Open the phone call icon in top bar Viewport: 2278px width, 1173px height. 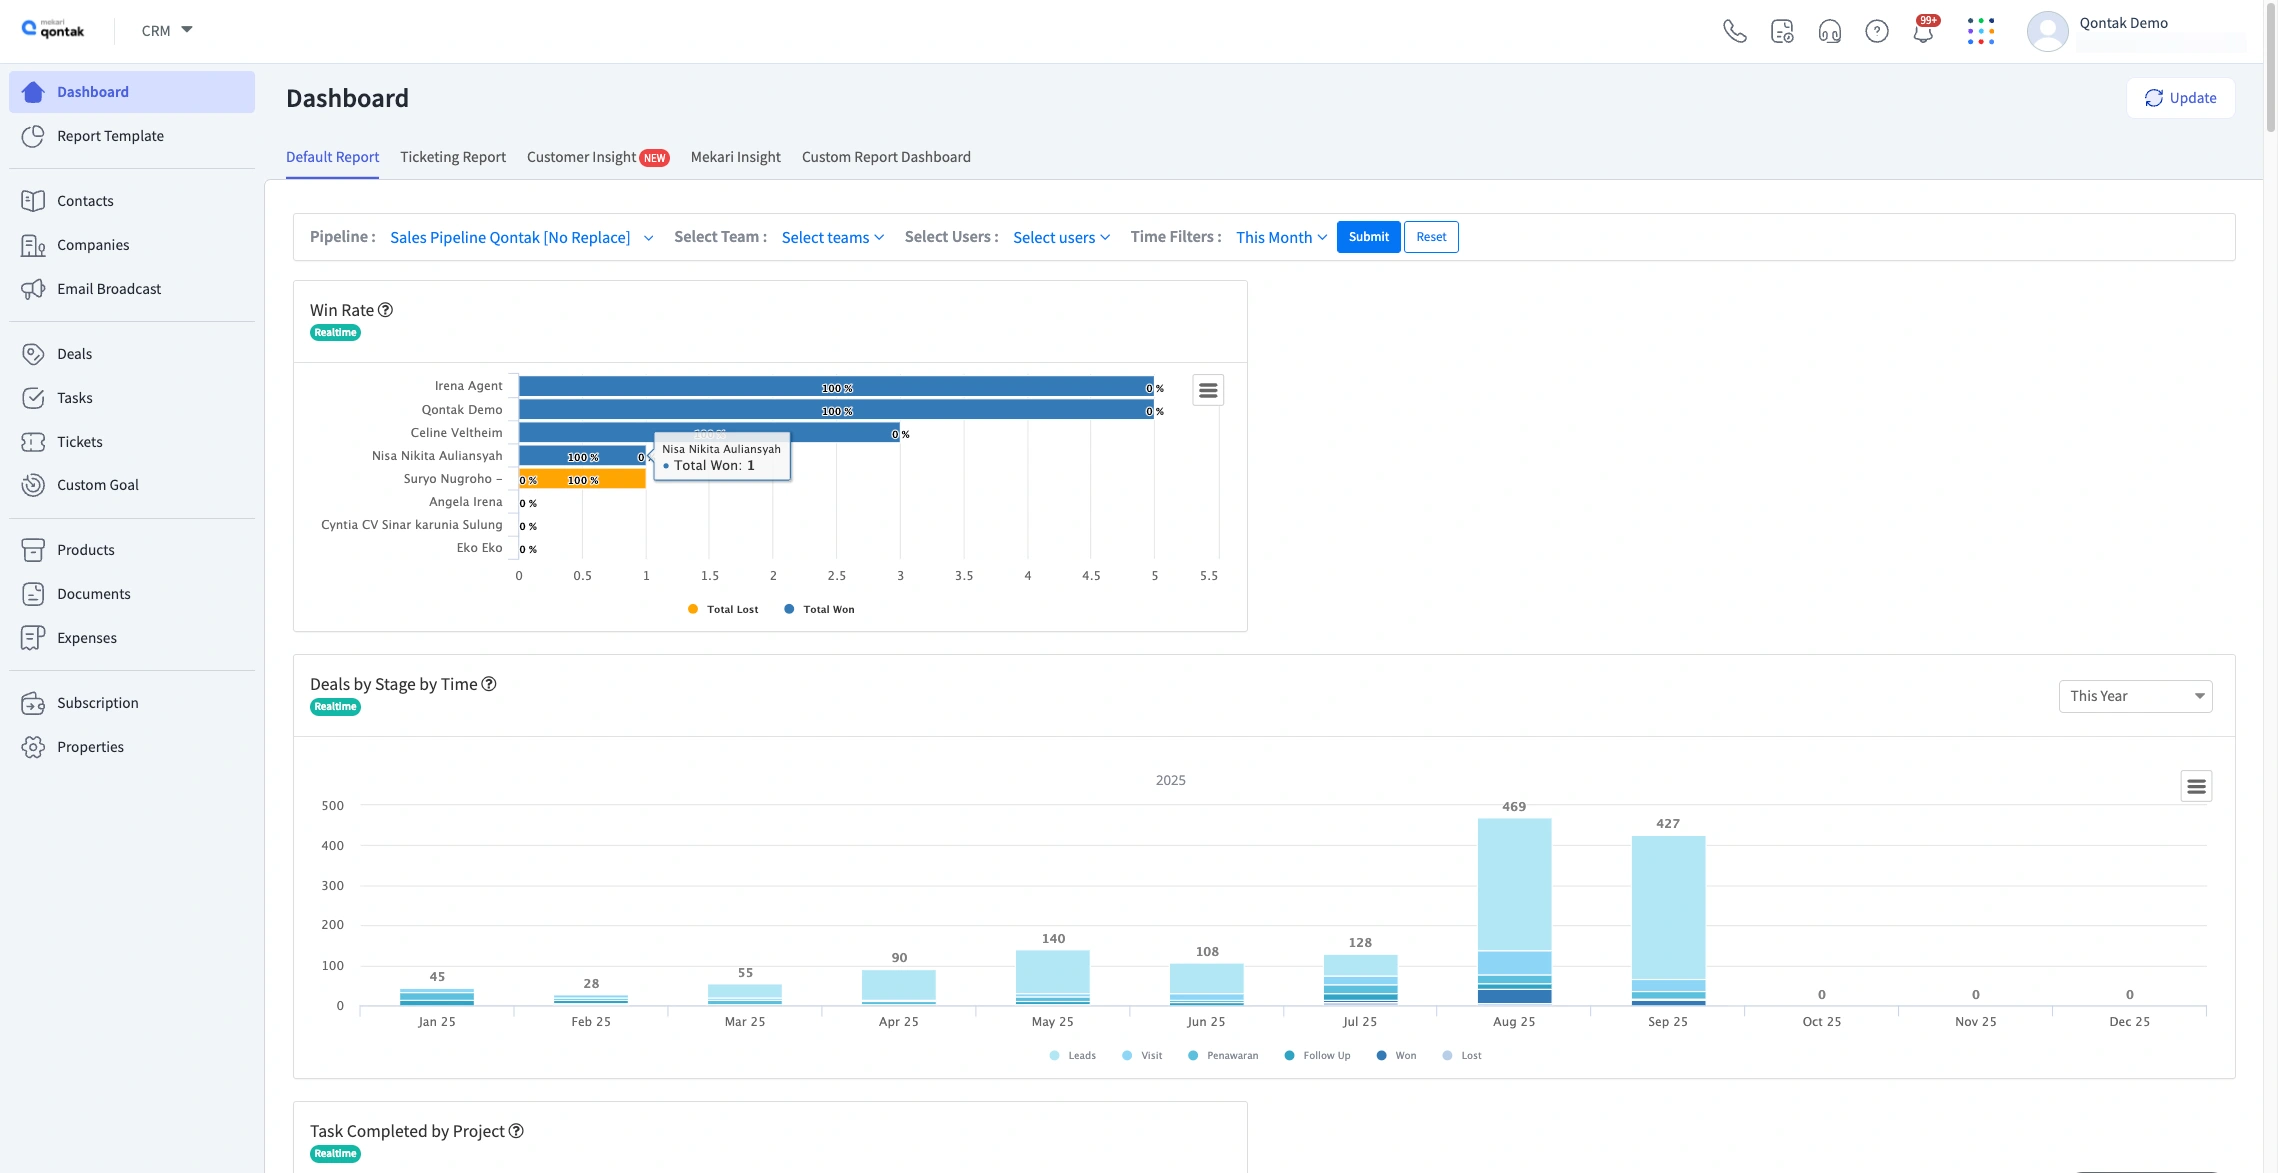(1735, 31)
